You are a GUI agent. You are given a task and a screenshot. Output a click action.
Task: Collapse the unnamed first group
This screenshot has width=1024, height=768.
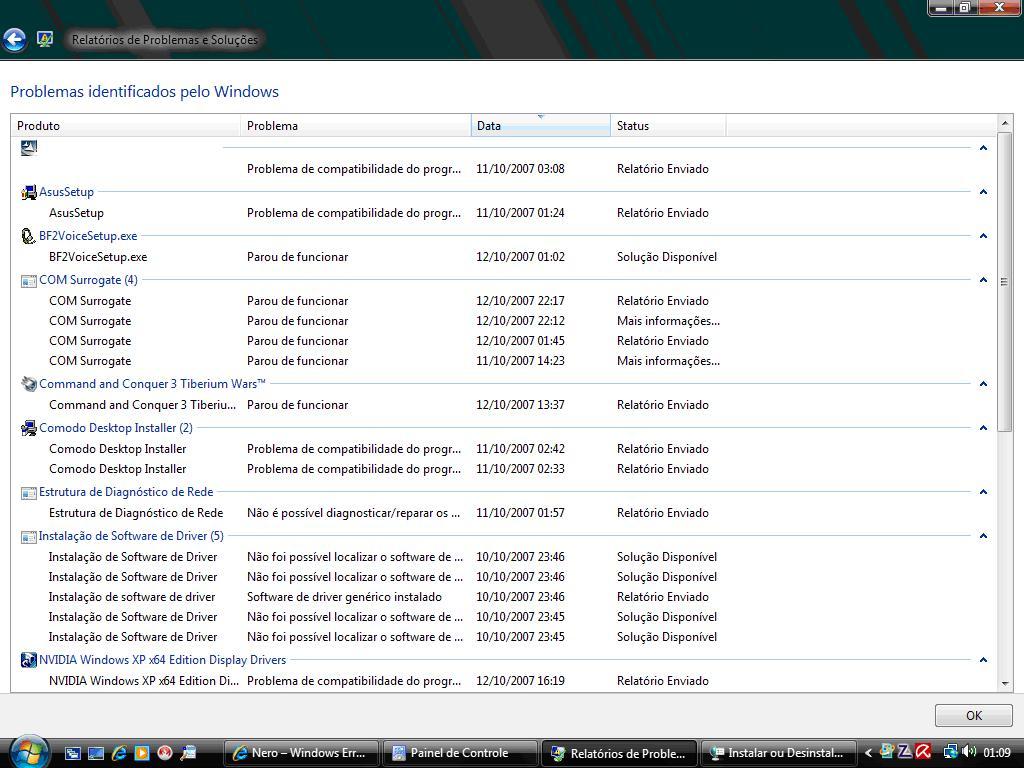tap(983, 148)
